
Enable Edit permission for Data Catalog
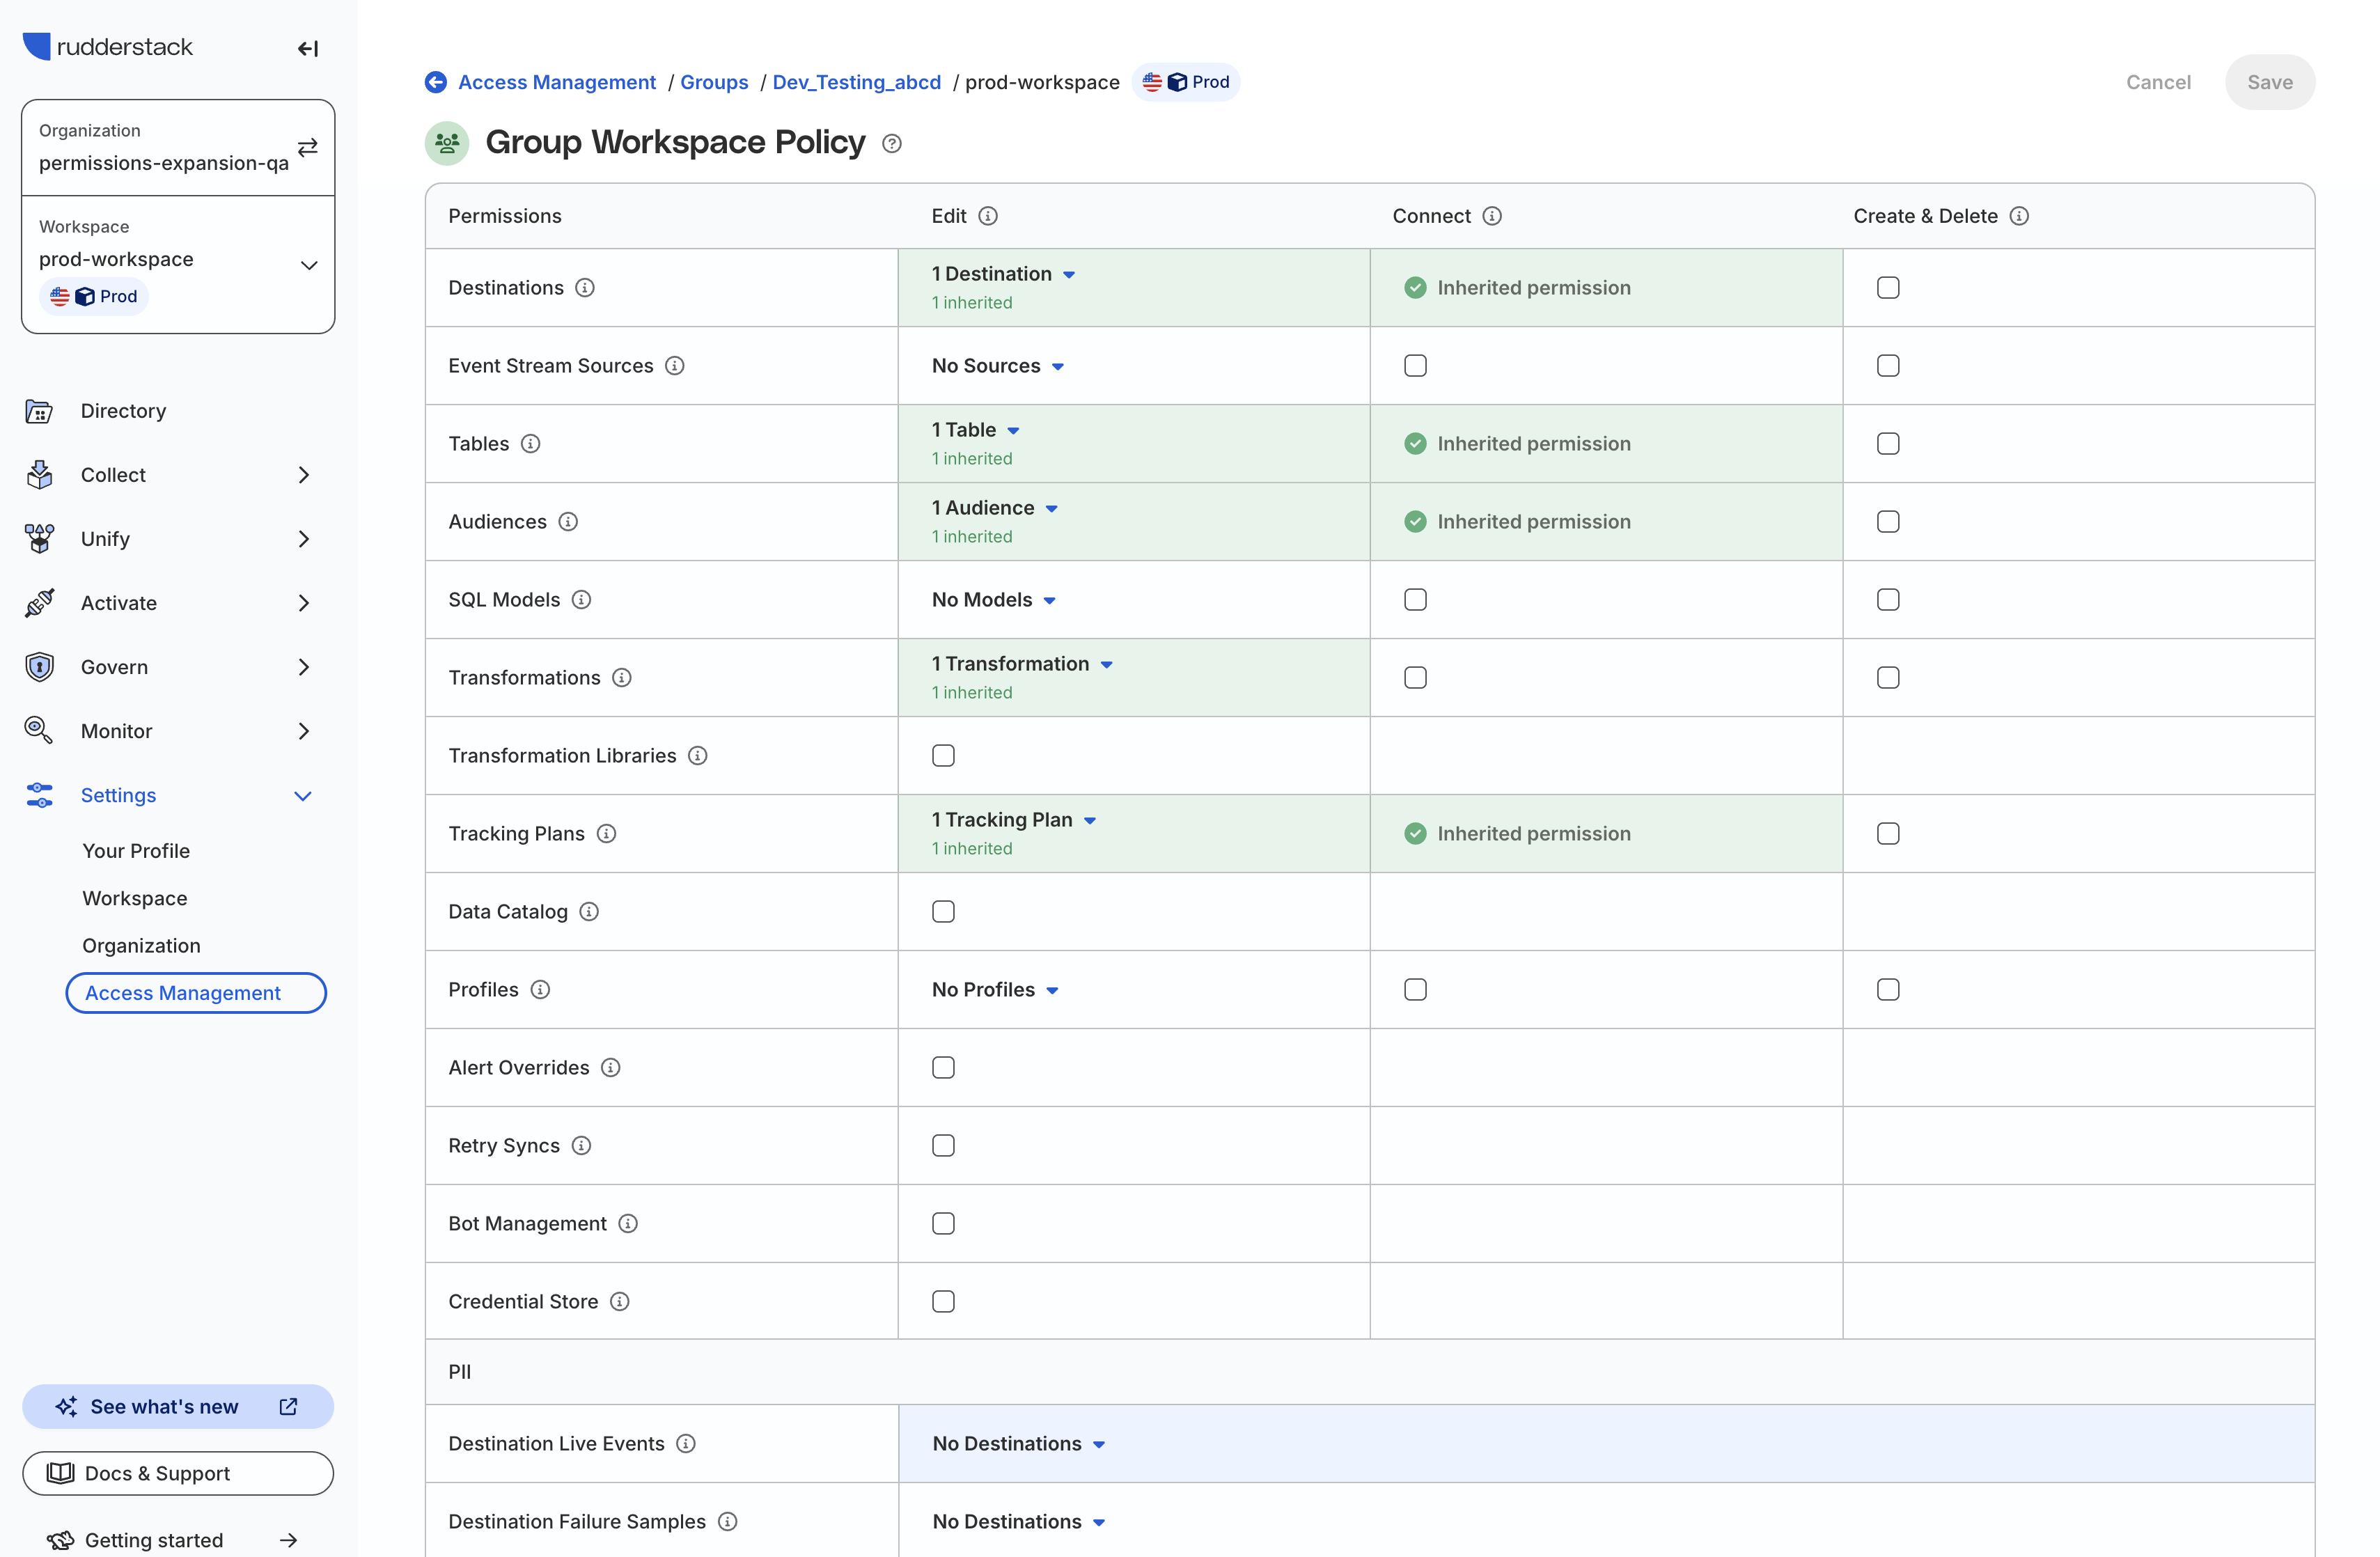click(x=943, y=911)
